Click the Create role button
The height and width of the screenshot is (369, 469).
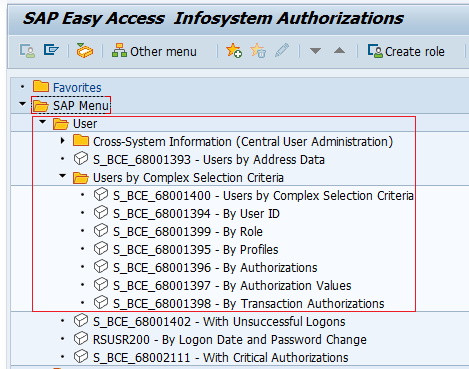pos(406,52)
